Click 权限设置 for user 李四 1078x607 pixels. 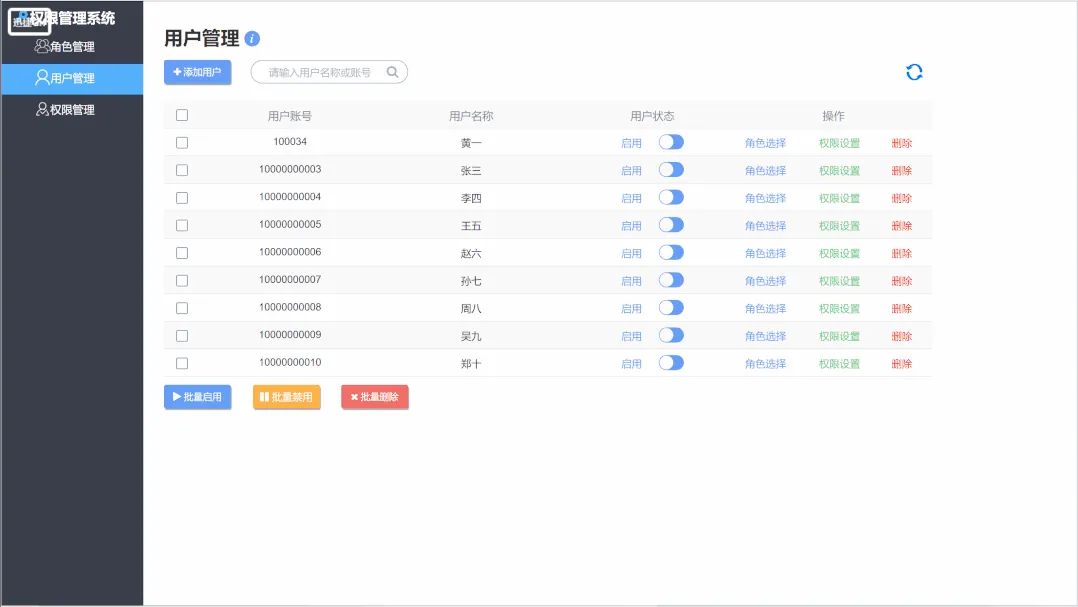tap(839, 198)
